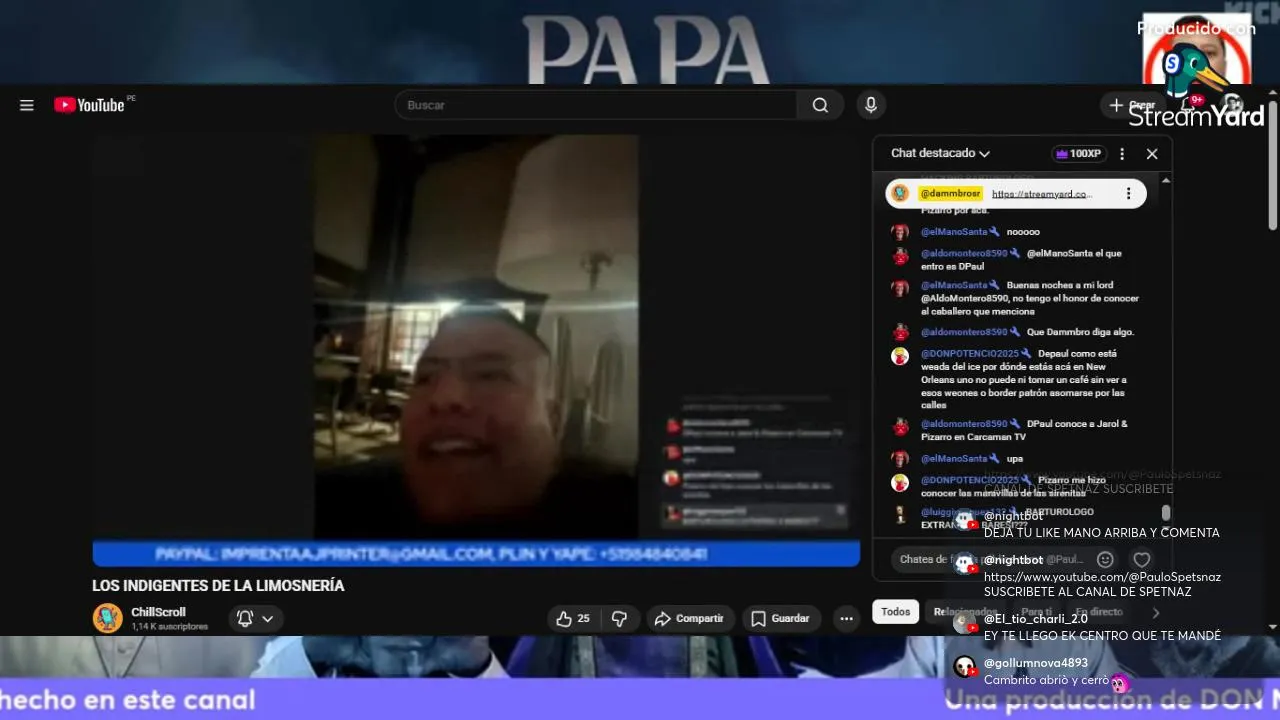This screenshot has height=720, width=1280.
Task: Click the 1,14 K suscriptores text
Action: tap(169, 627)
